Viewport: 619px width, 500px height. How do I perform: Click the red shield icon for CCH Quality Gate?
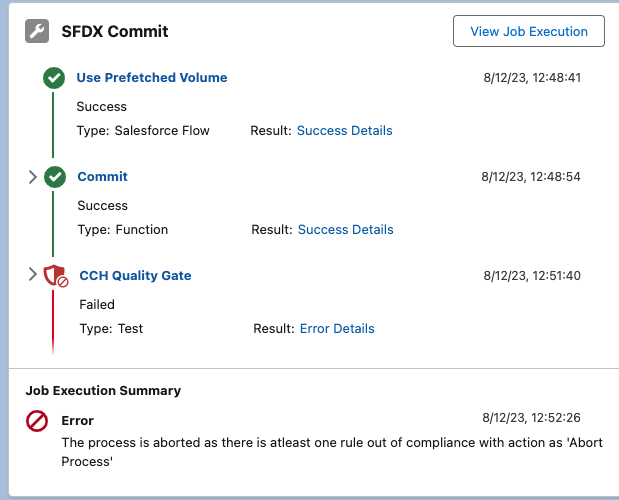point(56,275)
